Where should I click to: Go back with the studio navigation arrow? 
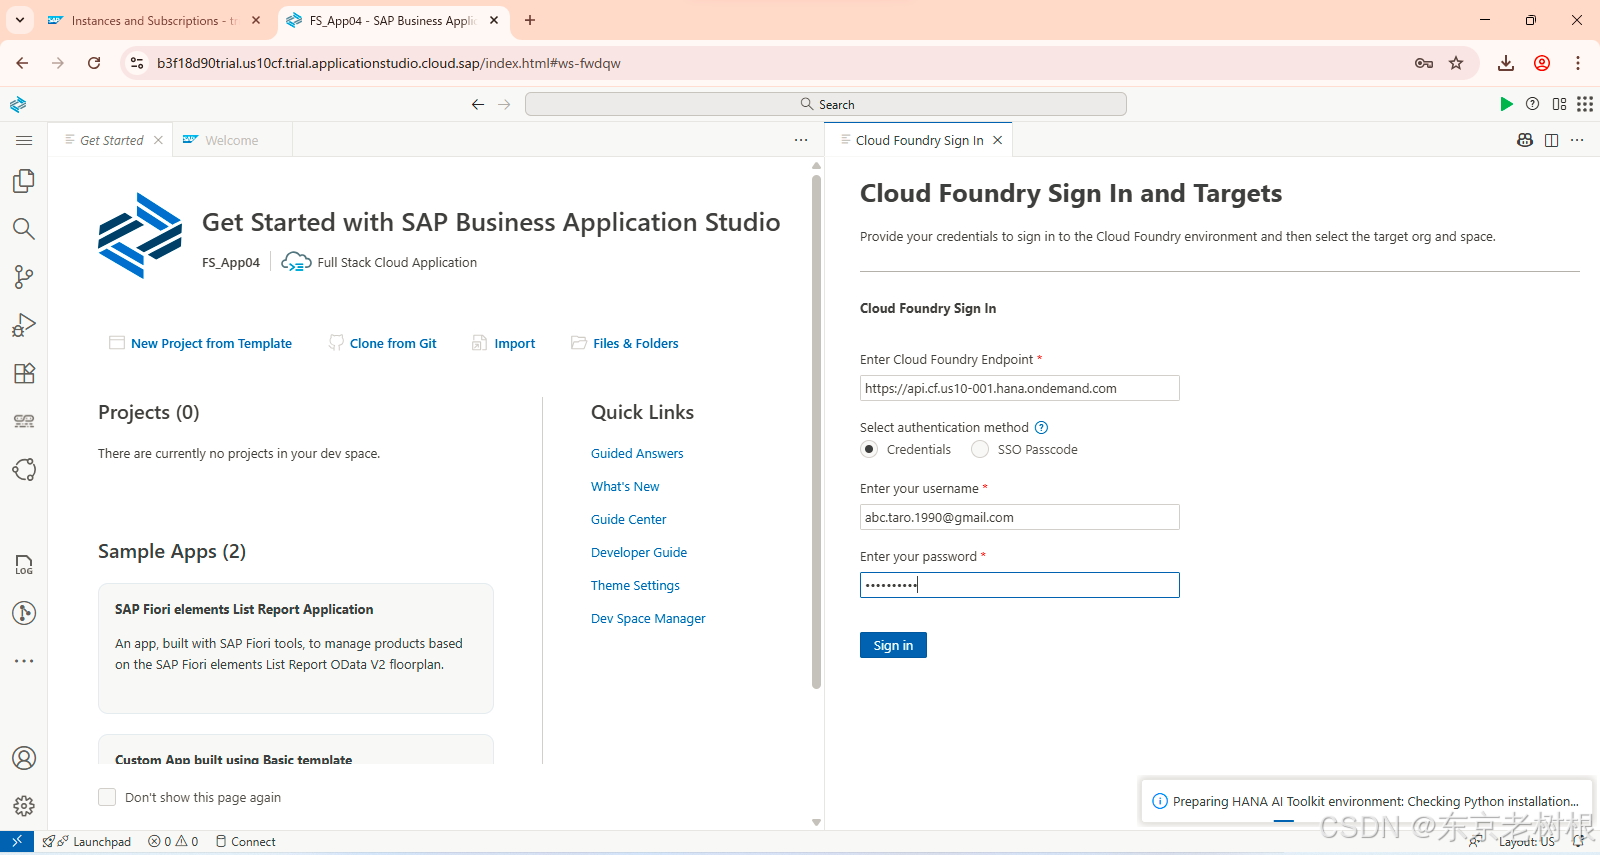(x=478, y=104)
